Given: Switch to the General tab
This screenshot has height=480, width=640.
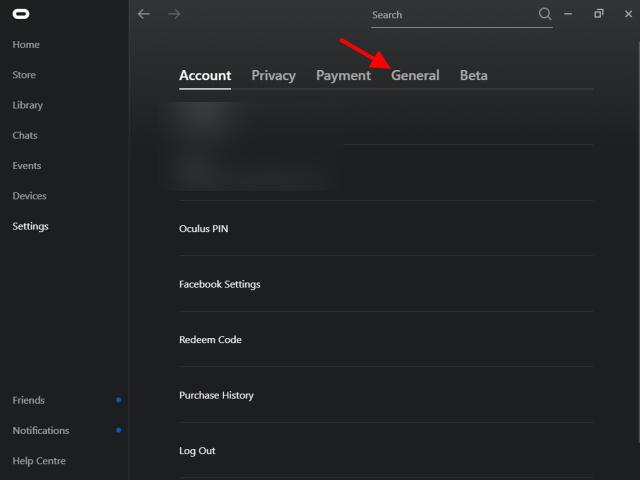Looking at the screenshot, I should pos(415,76).
